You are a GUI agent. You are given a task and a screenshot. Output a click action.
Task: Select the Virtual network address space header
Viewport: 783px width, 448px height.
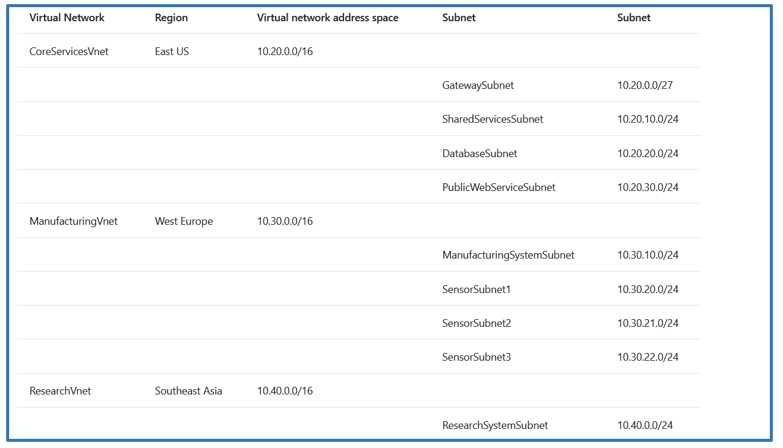(327, 18)
